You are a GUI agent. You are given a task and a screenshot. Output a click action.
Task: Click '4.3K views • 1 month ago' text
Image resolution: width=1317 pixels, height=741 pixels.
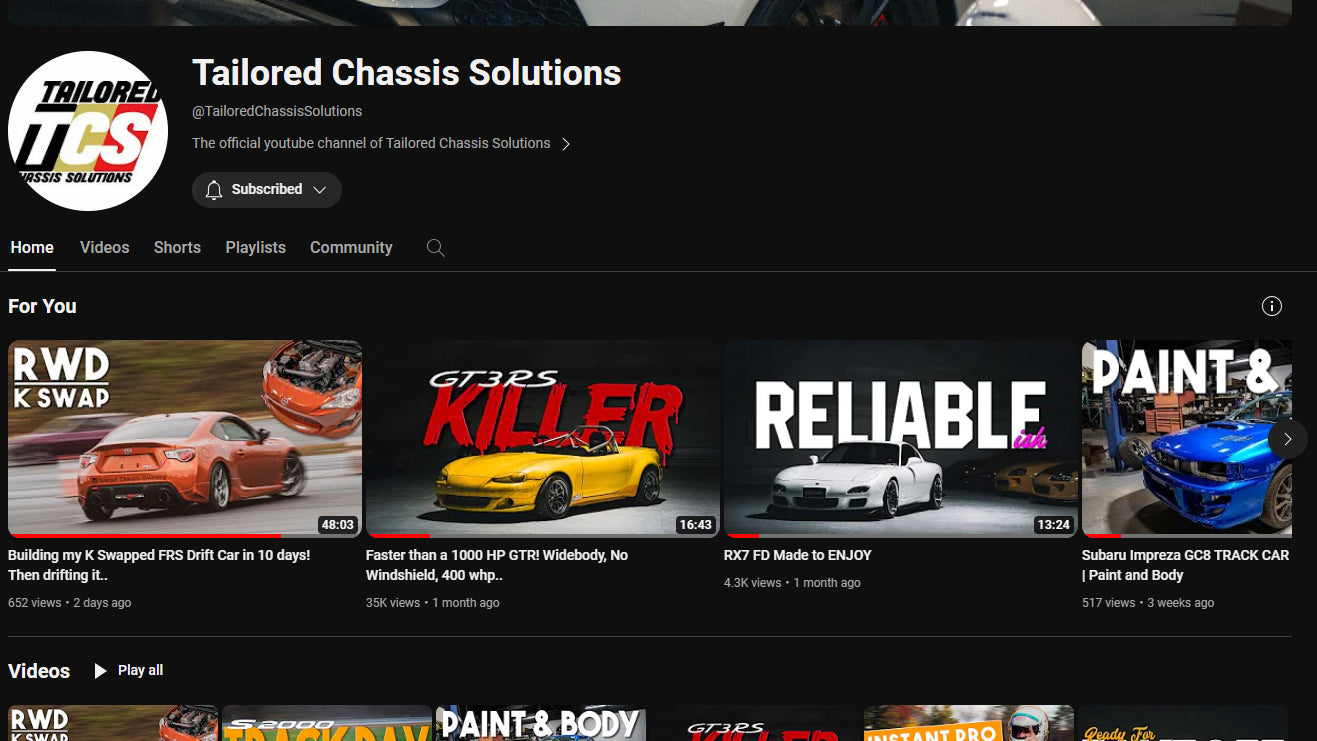pyautogui.click(x=792, y=583)
